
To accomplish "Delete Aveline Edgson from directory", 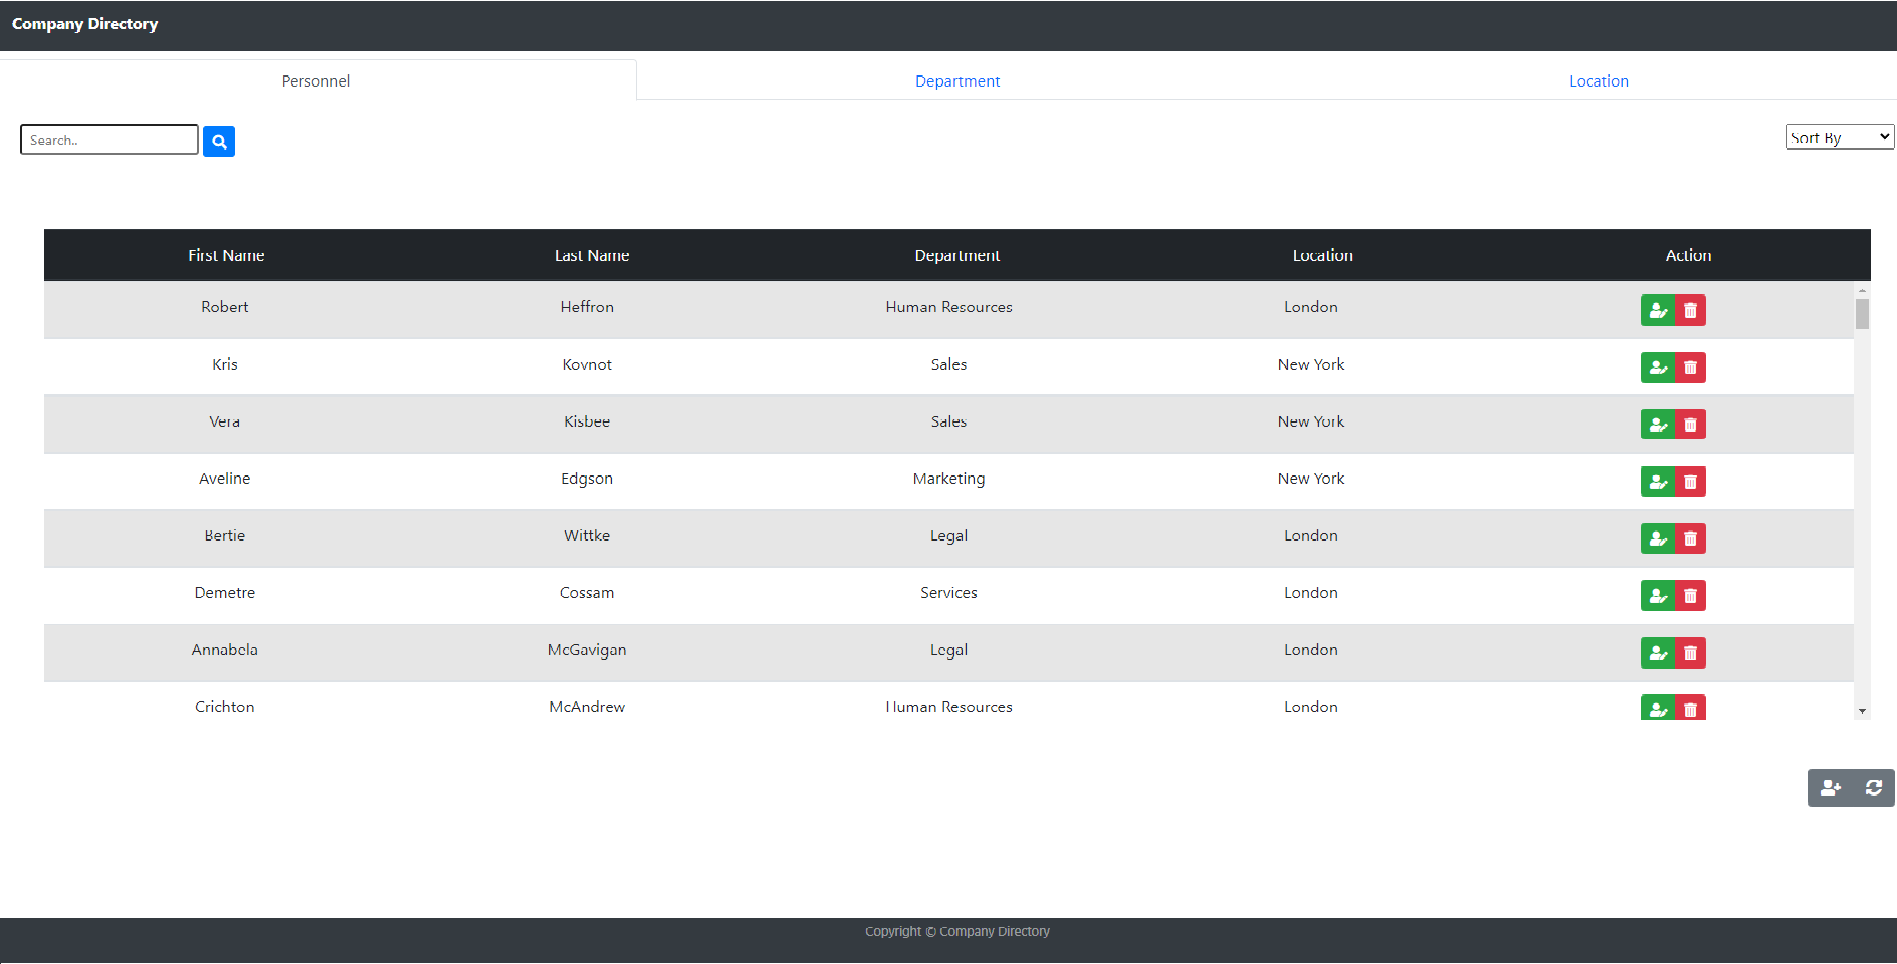I will (1690, 481).
